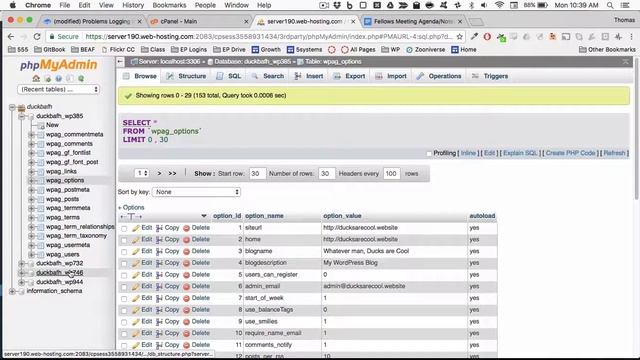
Task: Check the checkbox for blogdescription row
Action: [124, 264]
